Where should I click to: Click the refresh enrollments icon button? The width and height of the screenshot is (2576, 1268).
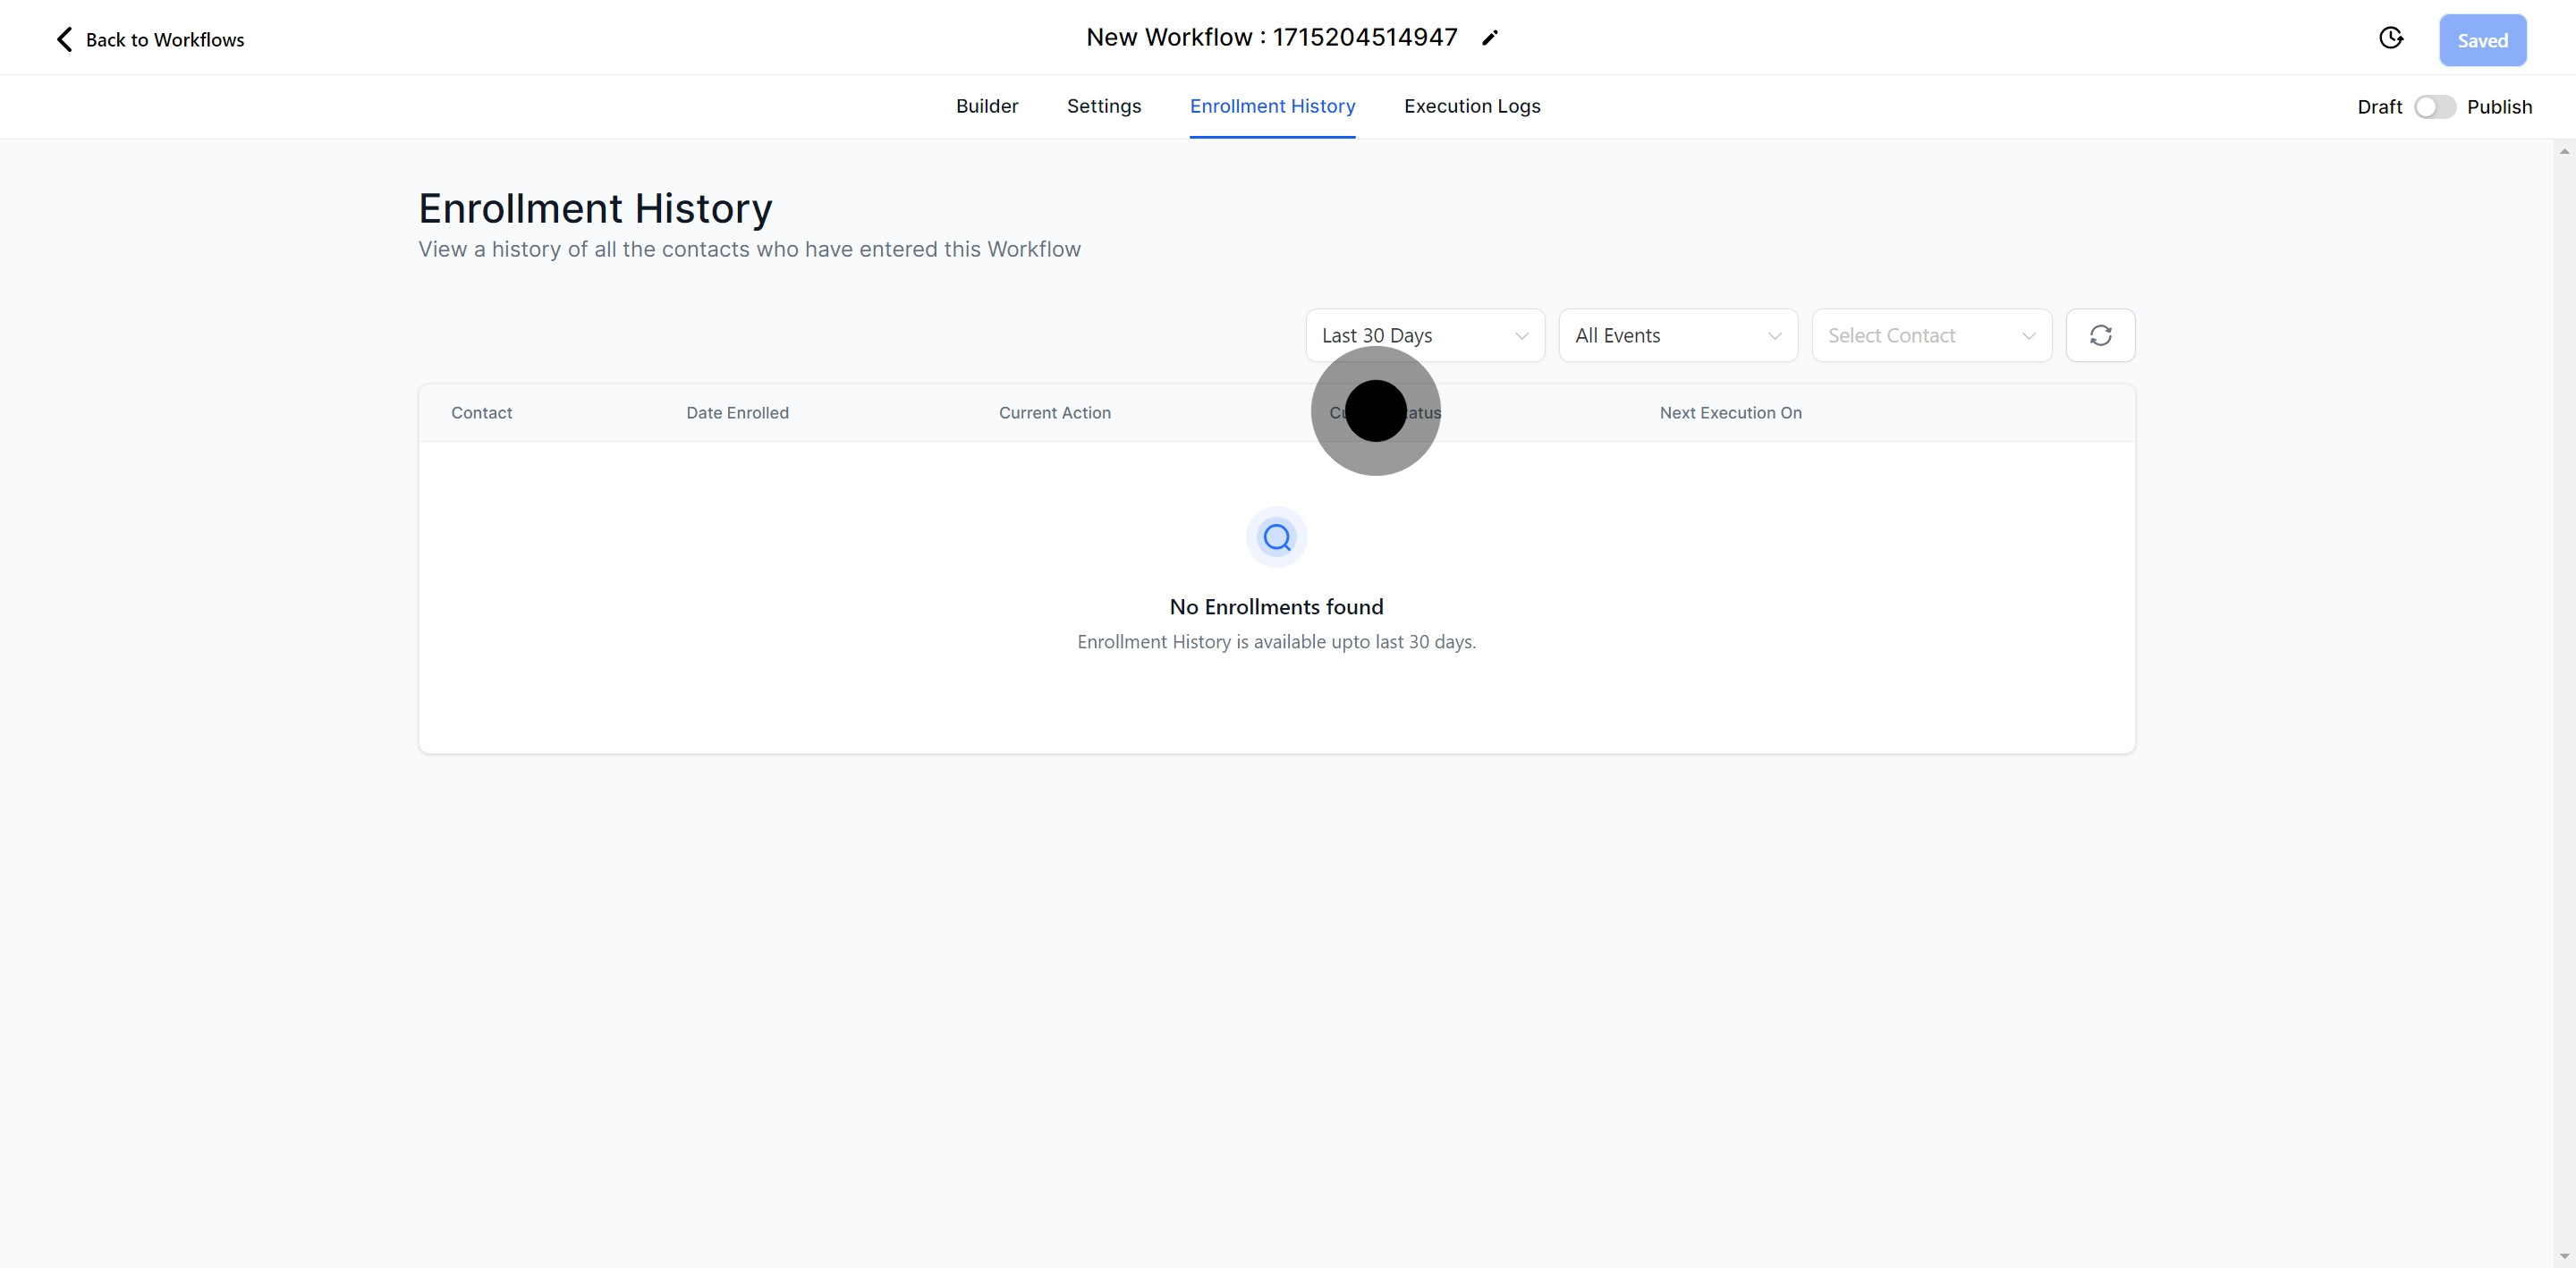point(2100,335)
